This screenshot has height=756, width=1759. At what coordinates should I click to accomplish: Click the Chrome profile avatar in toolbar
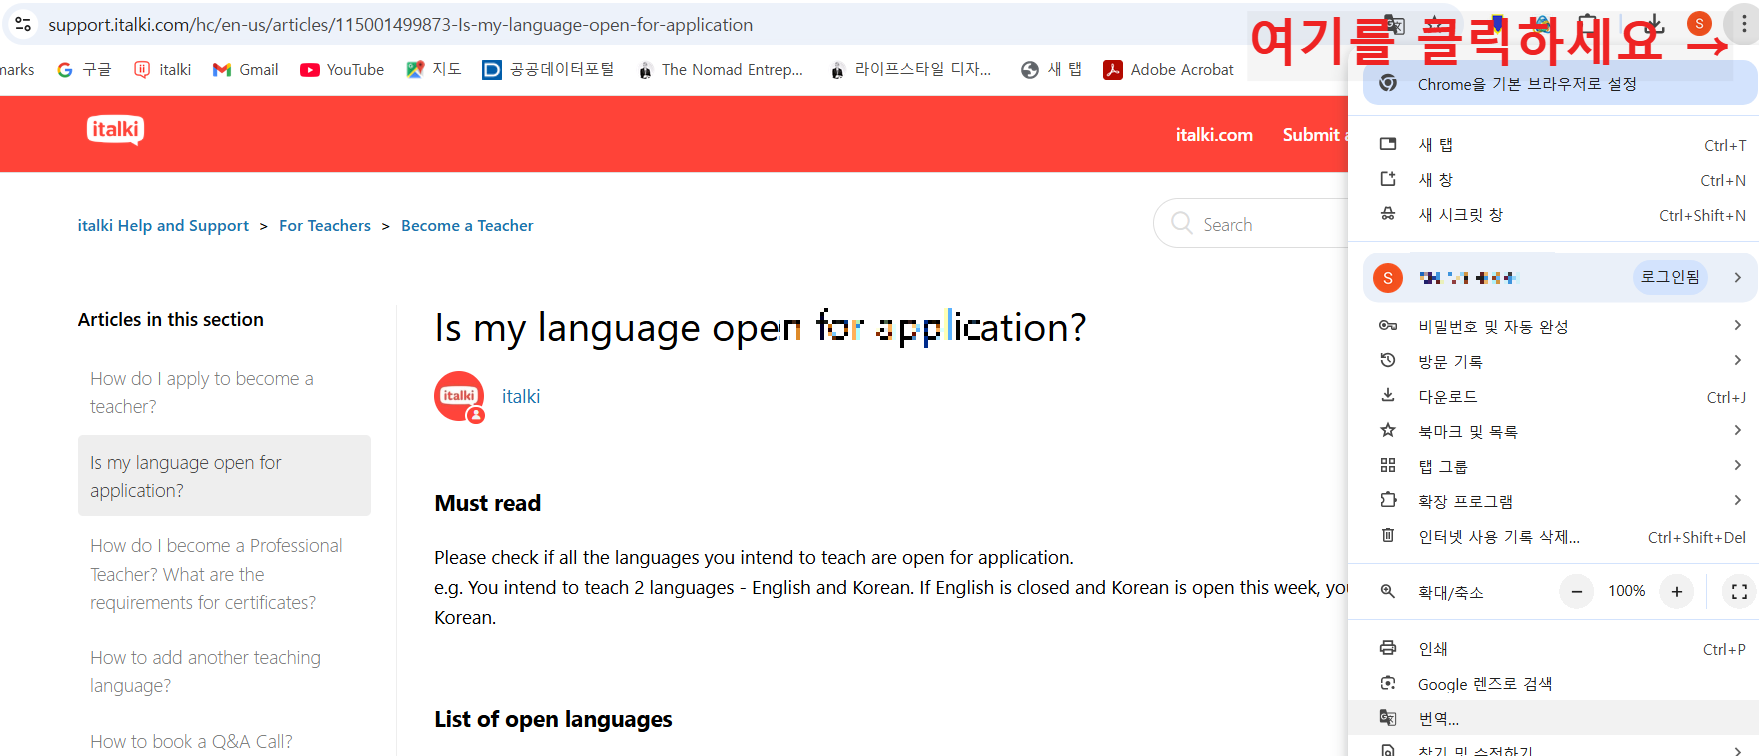[x=1699, y=24]
